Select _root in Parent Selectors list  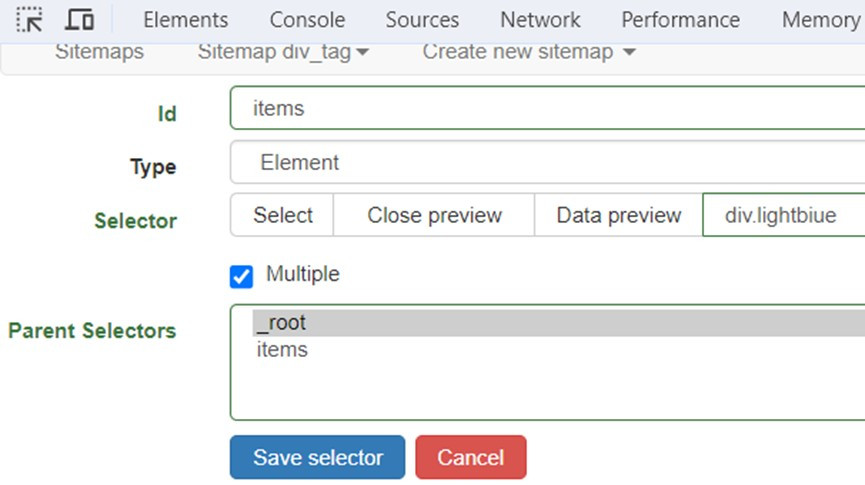coord(280,323)
